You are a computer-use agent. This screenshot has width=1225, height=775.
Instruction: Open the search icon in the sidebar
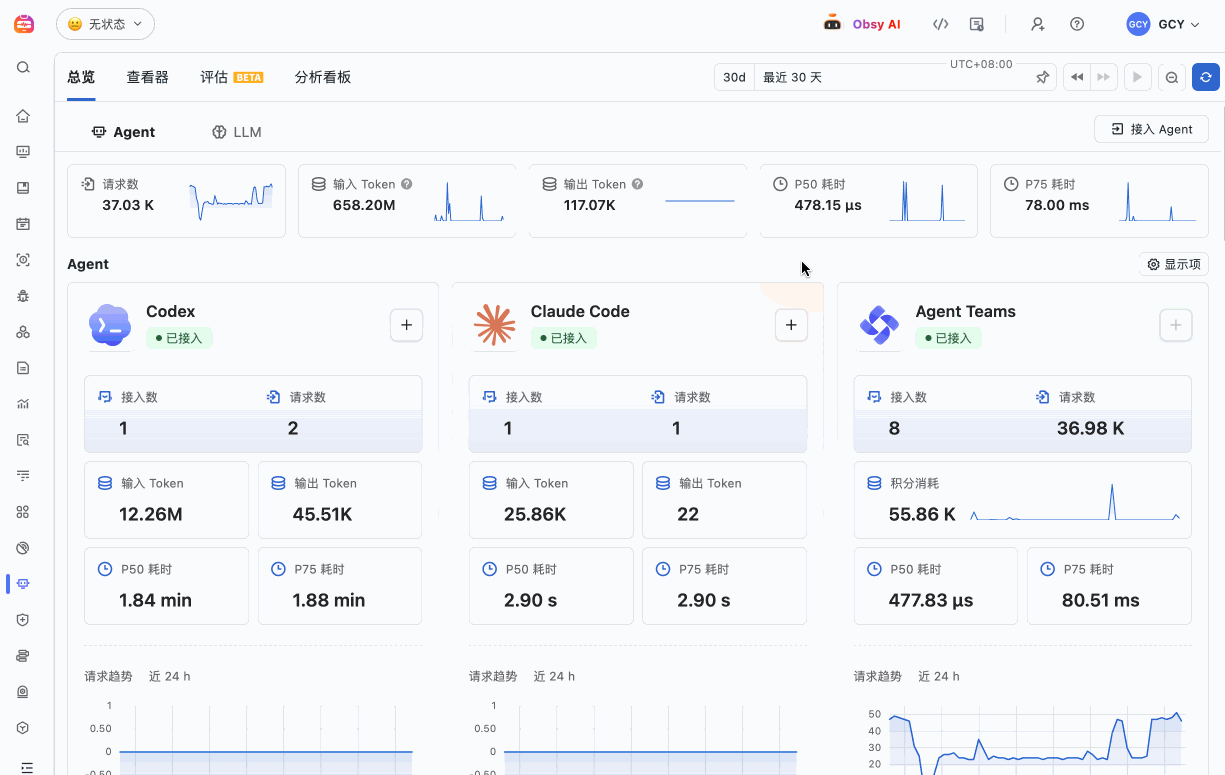[23, 68]
